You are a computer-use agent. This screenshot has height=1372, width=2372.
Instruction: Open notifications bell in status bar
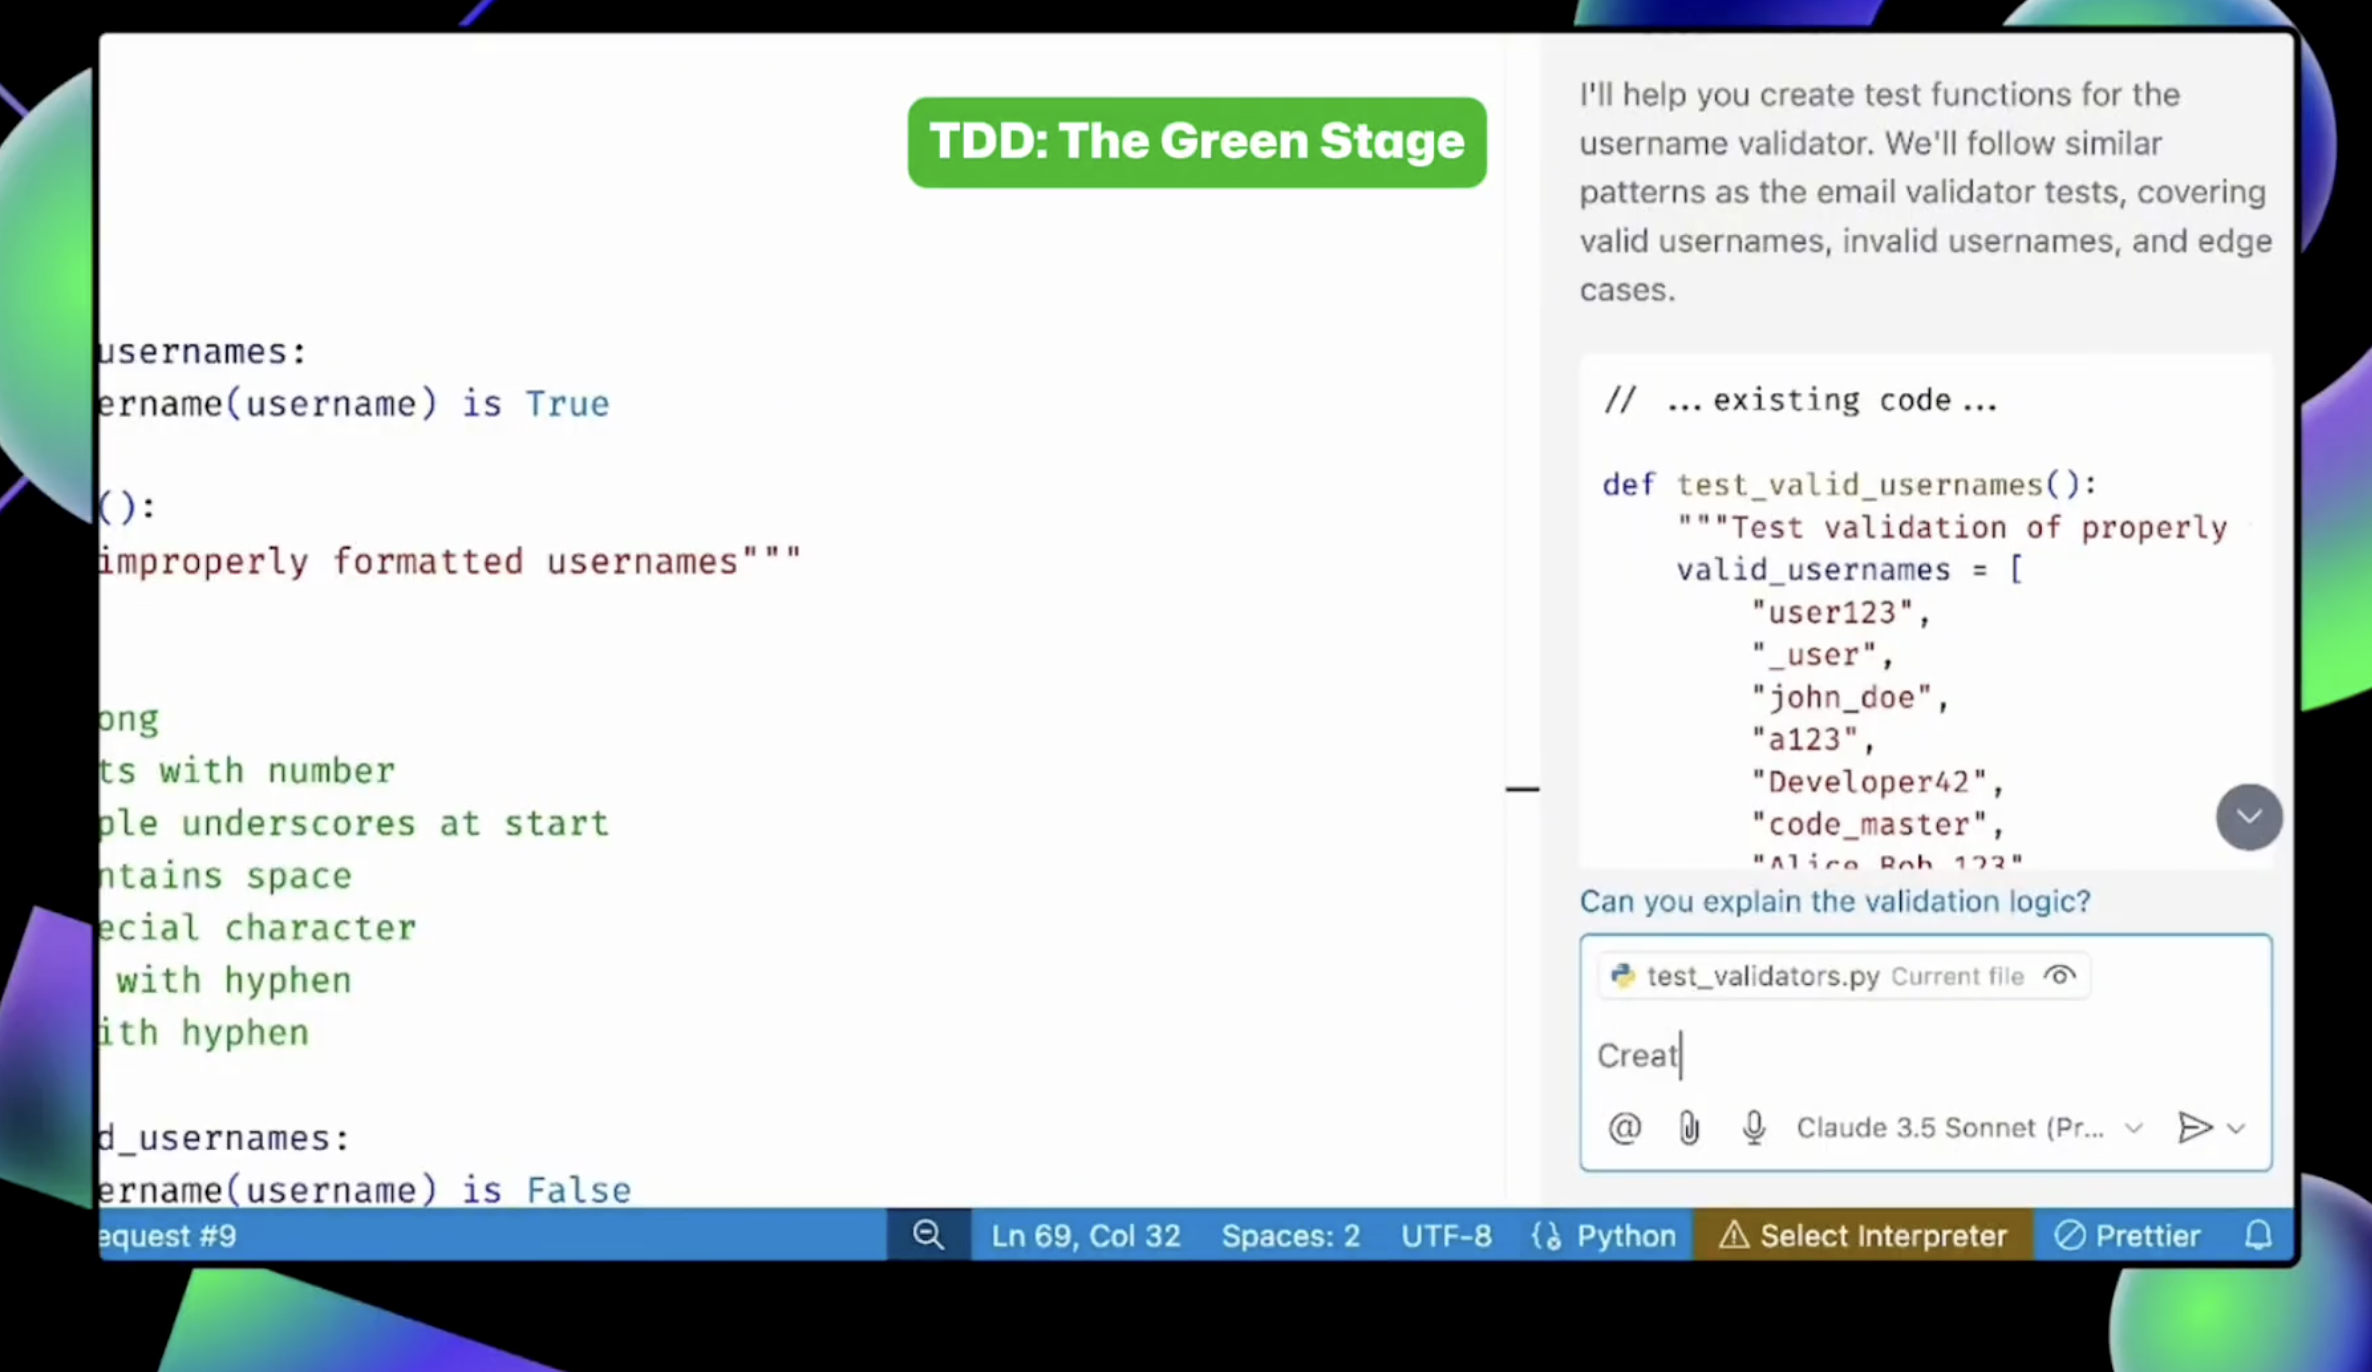pos(2258,1236)
